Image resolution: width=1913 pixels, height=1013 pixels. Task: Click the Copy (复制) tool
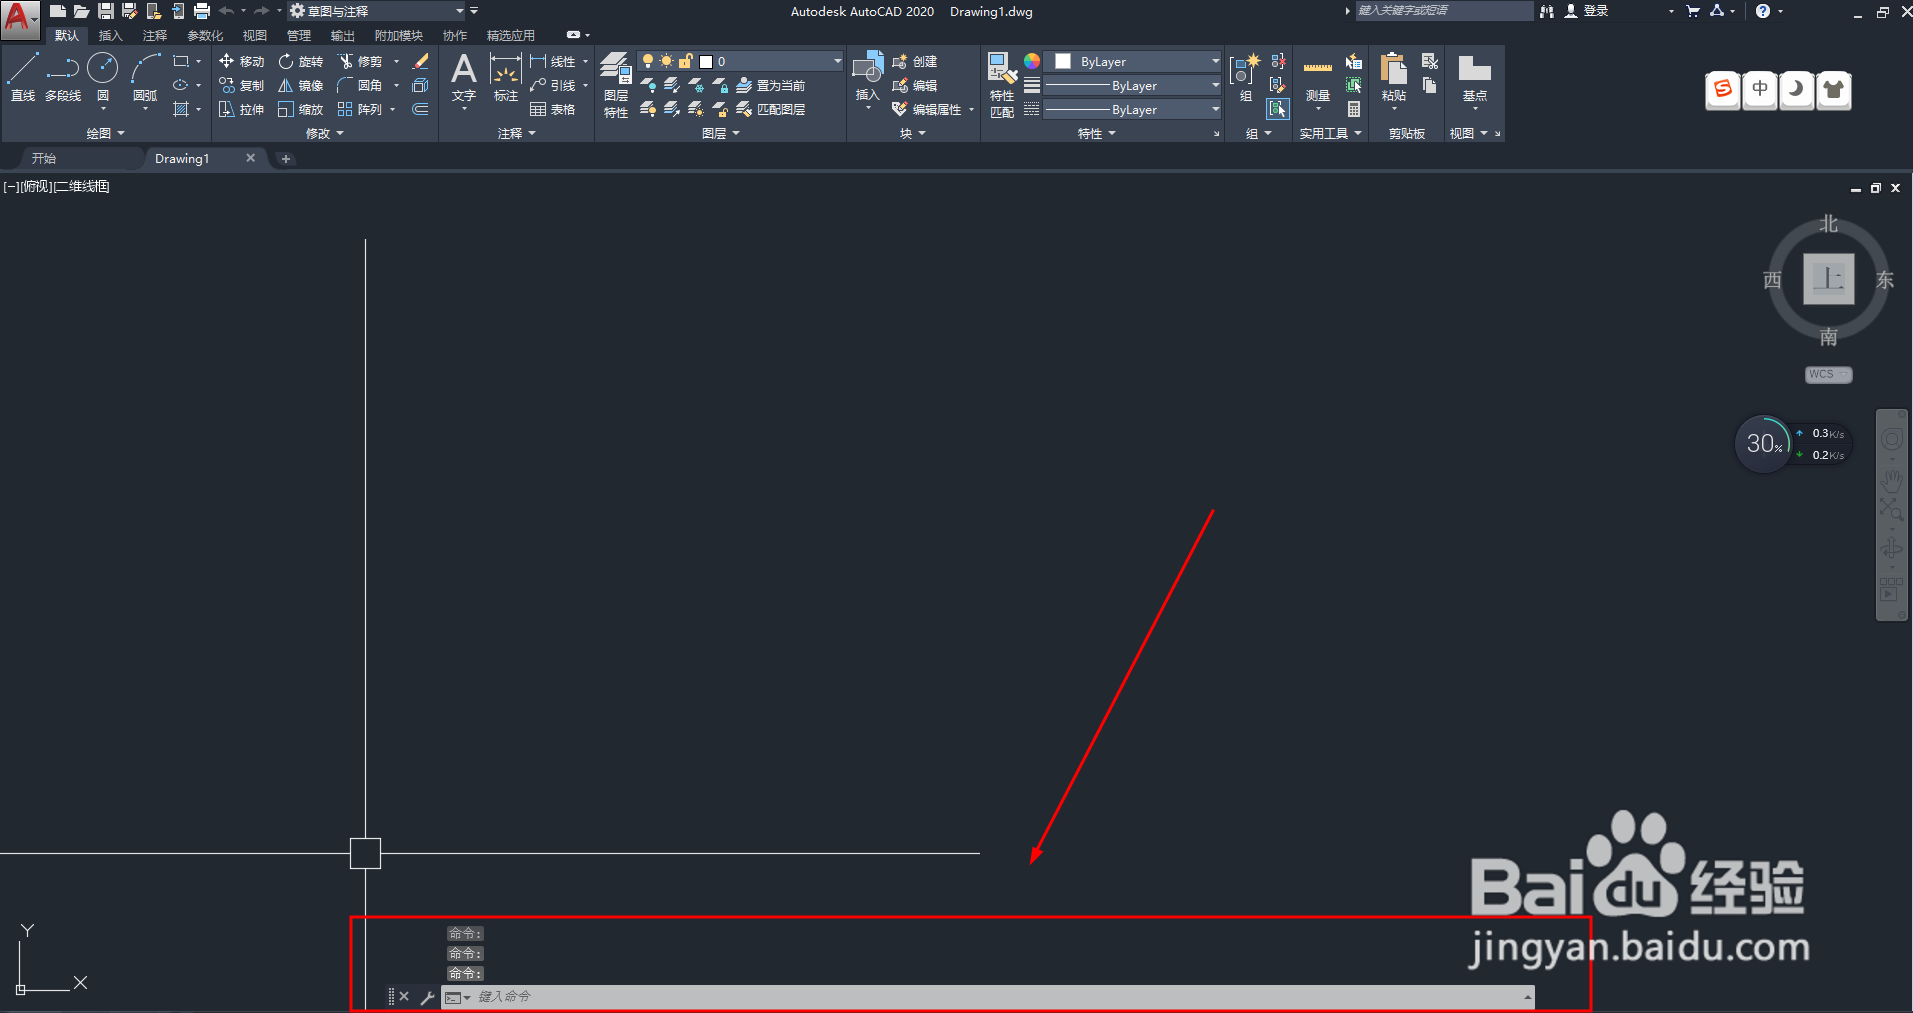coord(241,85)
